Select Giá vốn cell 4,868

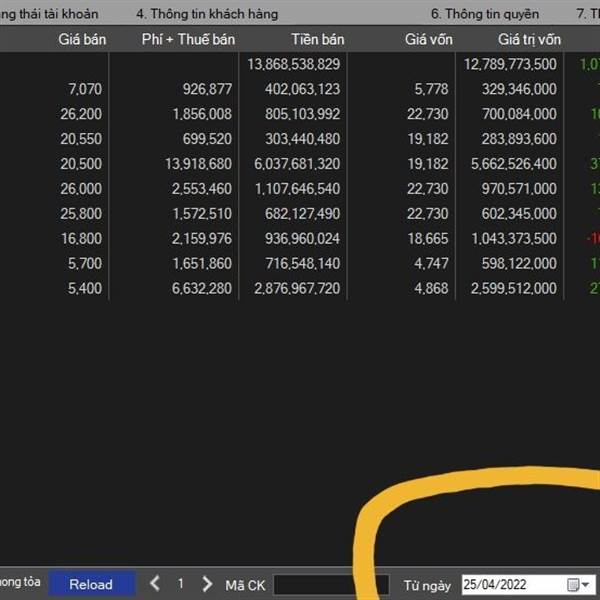pyautogui.click(x=431, y=289)
